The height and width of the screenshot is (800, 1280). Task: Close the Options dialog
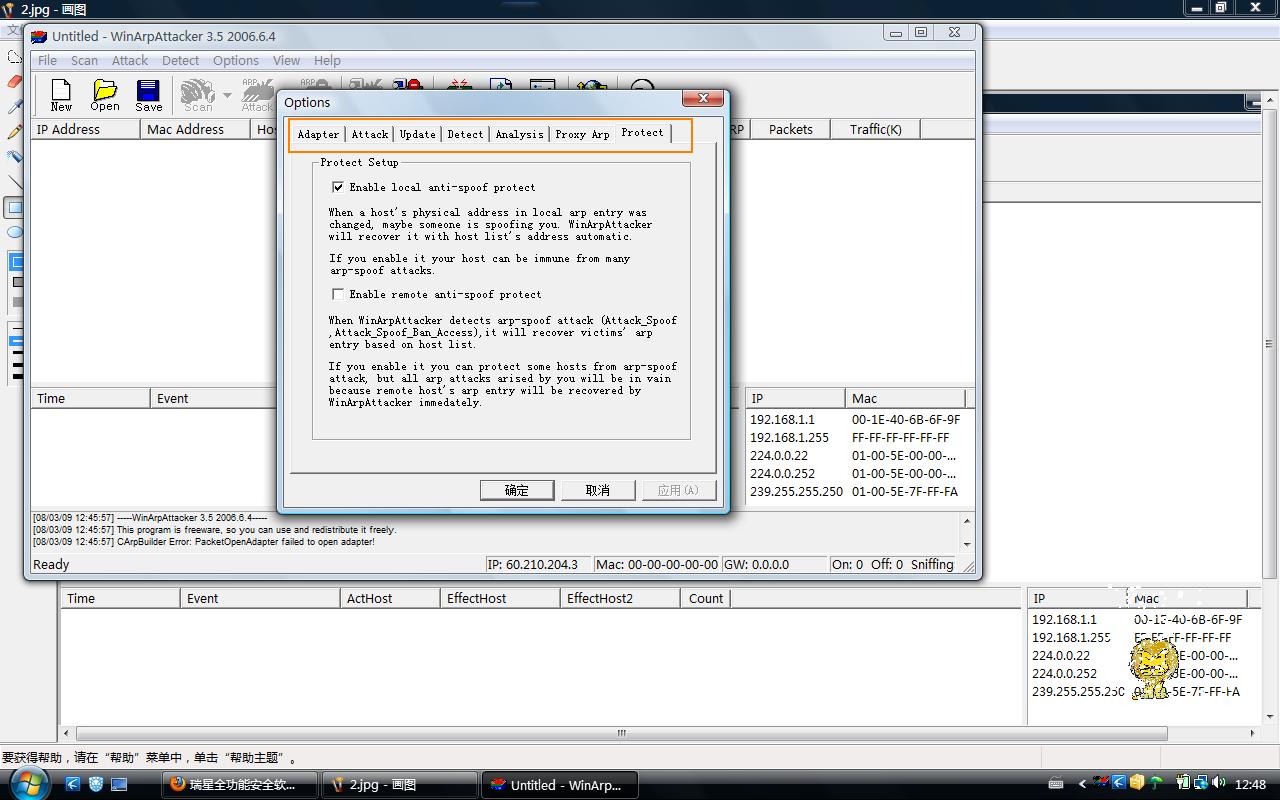point(703,98)
